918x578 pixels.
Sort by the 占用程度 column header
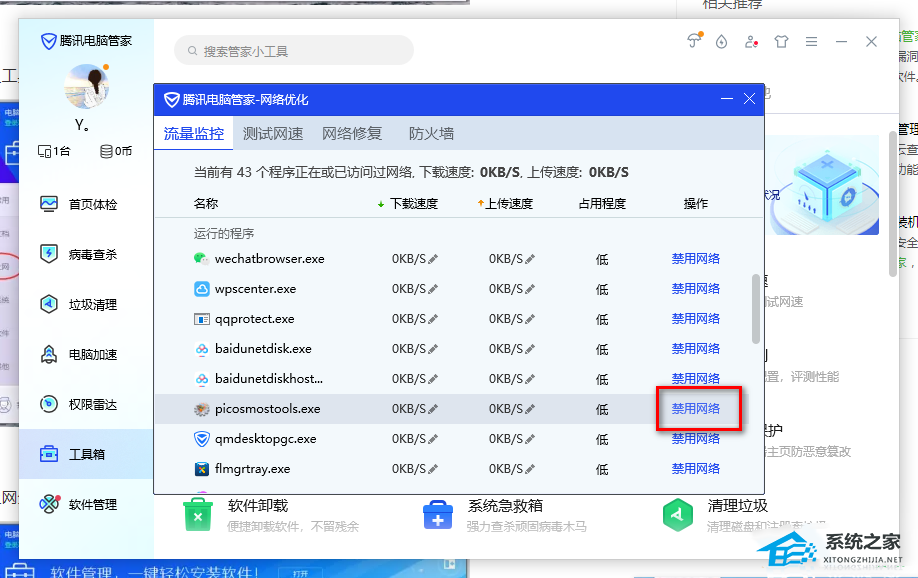tap(602, 204)
